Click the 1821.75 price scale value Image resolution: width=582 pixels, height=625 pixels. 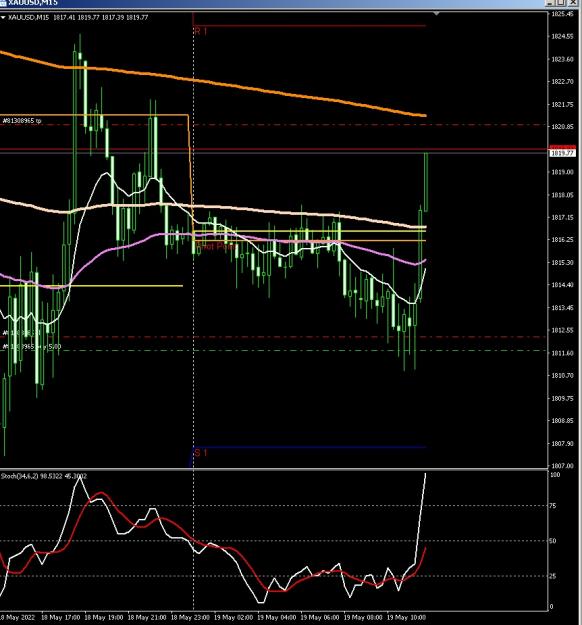click(562, 104)
